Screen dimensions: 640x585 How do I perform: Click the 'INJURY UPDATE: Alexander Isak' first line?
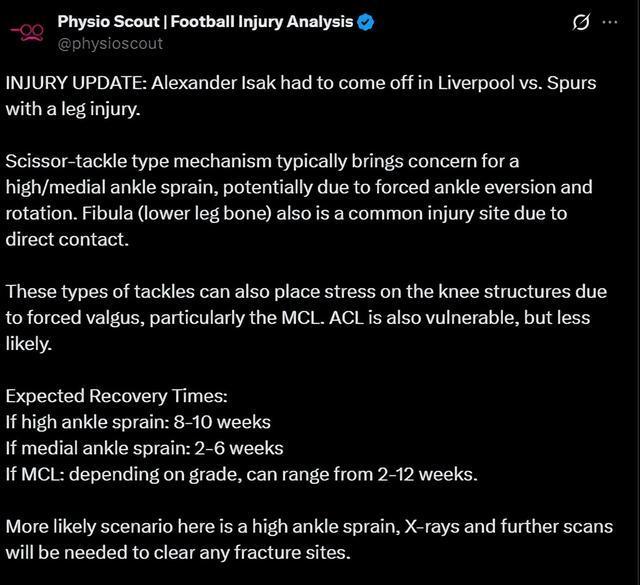[300, 83]
